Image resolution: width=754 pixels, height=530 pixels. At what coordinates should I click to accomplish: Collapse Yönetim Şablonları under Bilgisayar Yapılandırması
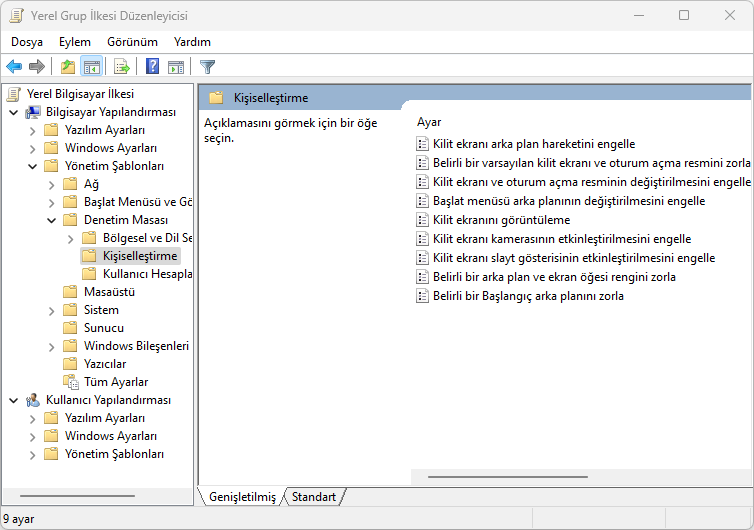33,166
